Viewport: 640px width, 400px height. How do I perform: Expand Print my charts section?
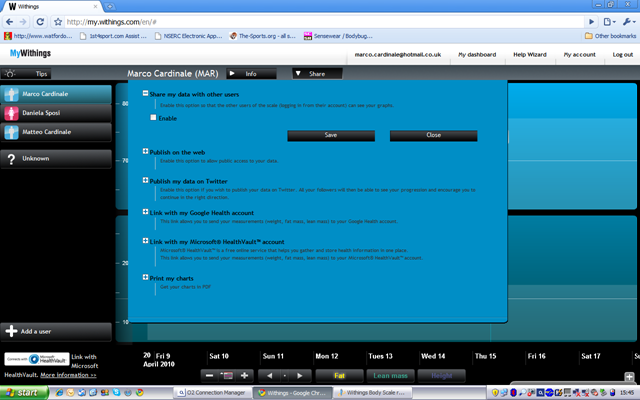pos(145,278)
